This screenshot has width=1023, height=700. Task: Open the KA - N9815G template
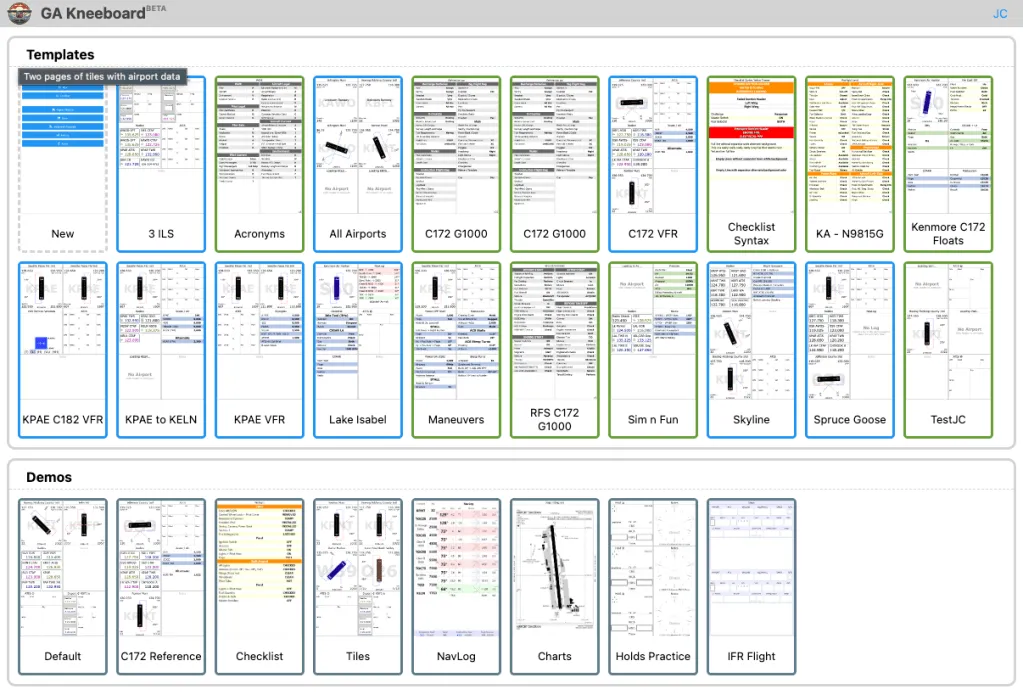coord(849,165)
